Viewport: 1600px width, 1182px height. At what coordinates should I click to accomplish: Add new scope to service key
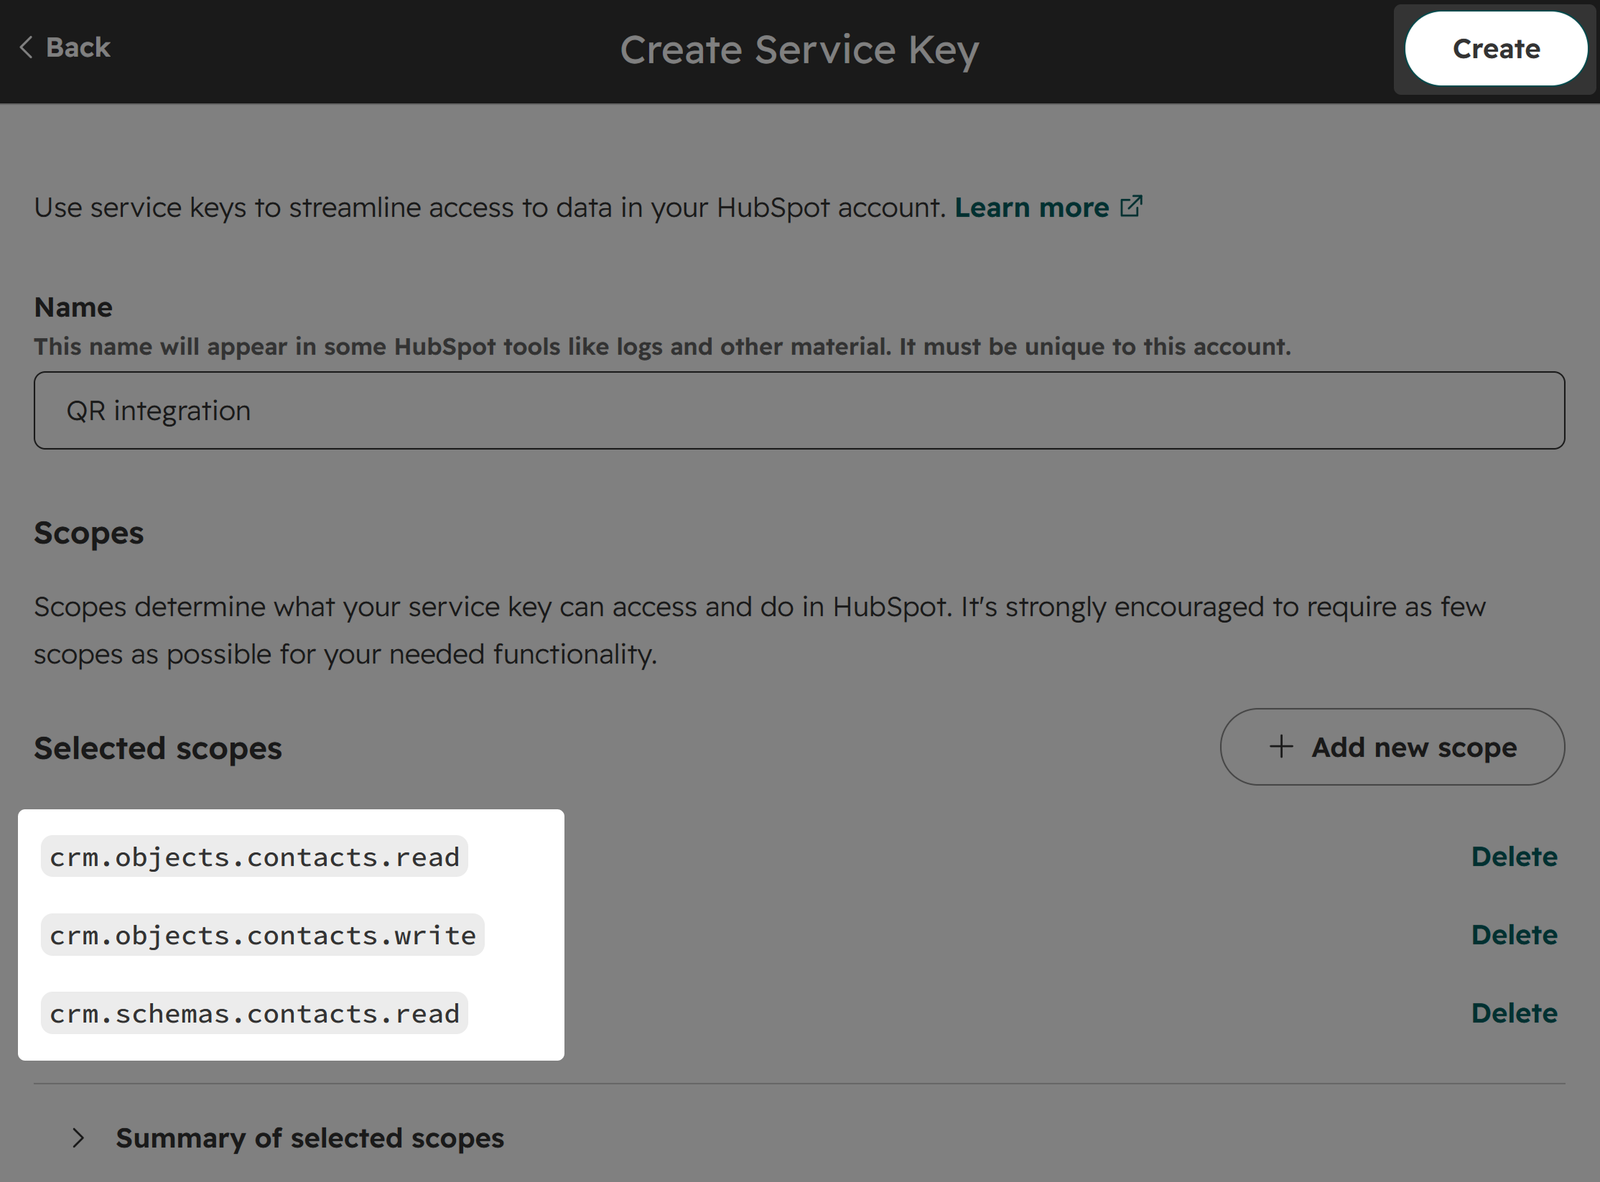[1392, 747]
